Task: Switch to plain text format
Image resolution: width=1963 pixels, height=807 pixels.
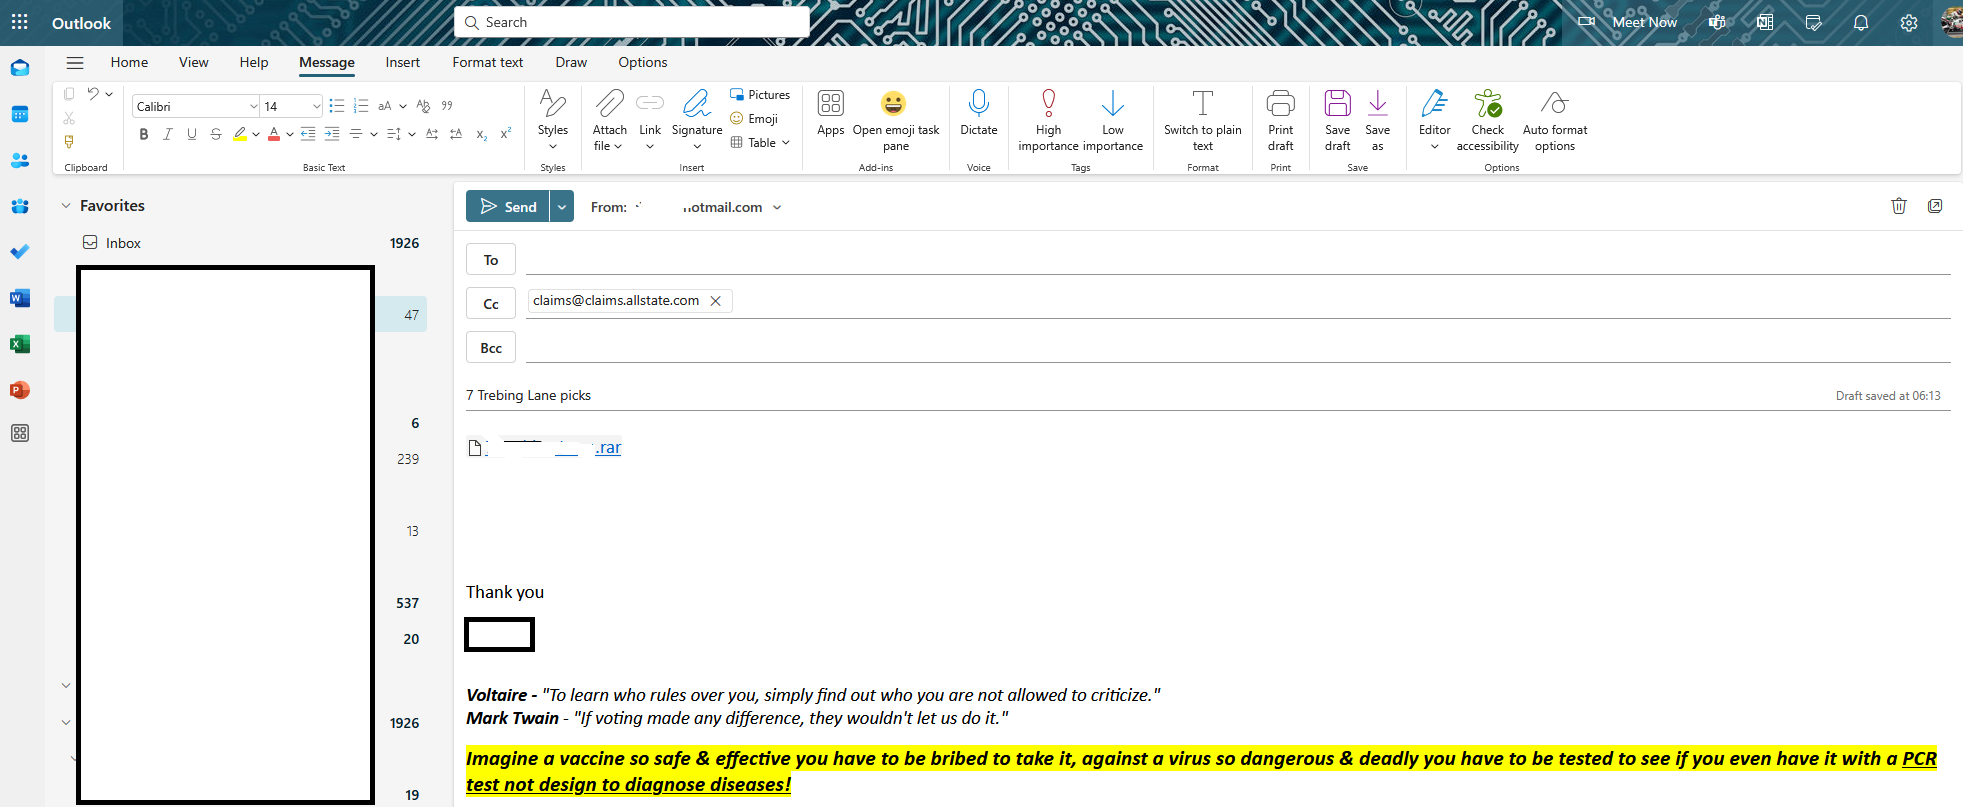Action: pos(1203,120)
